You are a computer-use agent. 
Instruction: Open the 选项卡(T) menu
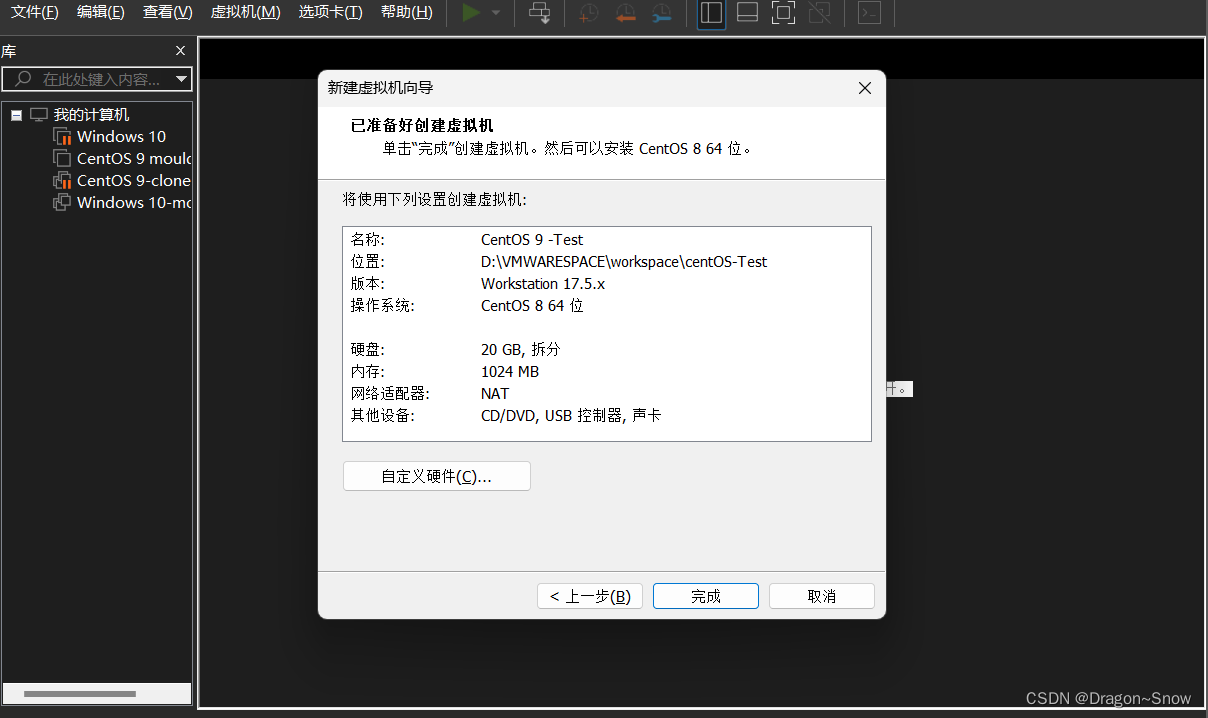330,12
